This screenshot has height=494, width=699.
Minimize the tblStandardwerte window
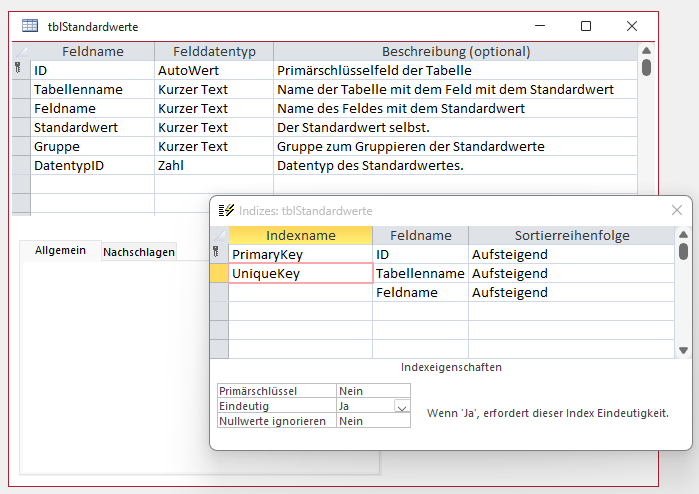click(x=540, y=26)
